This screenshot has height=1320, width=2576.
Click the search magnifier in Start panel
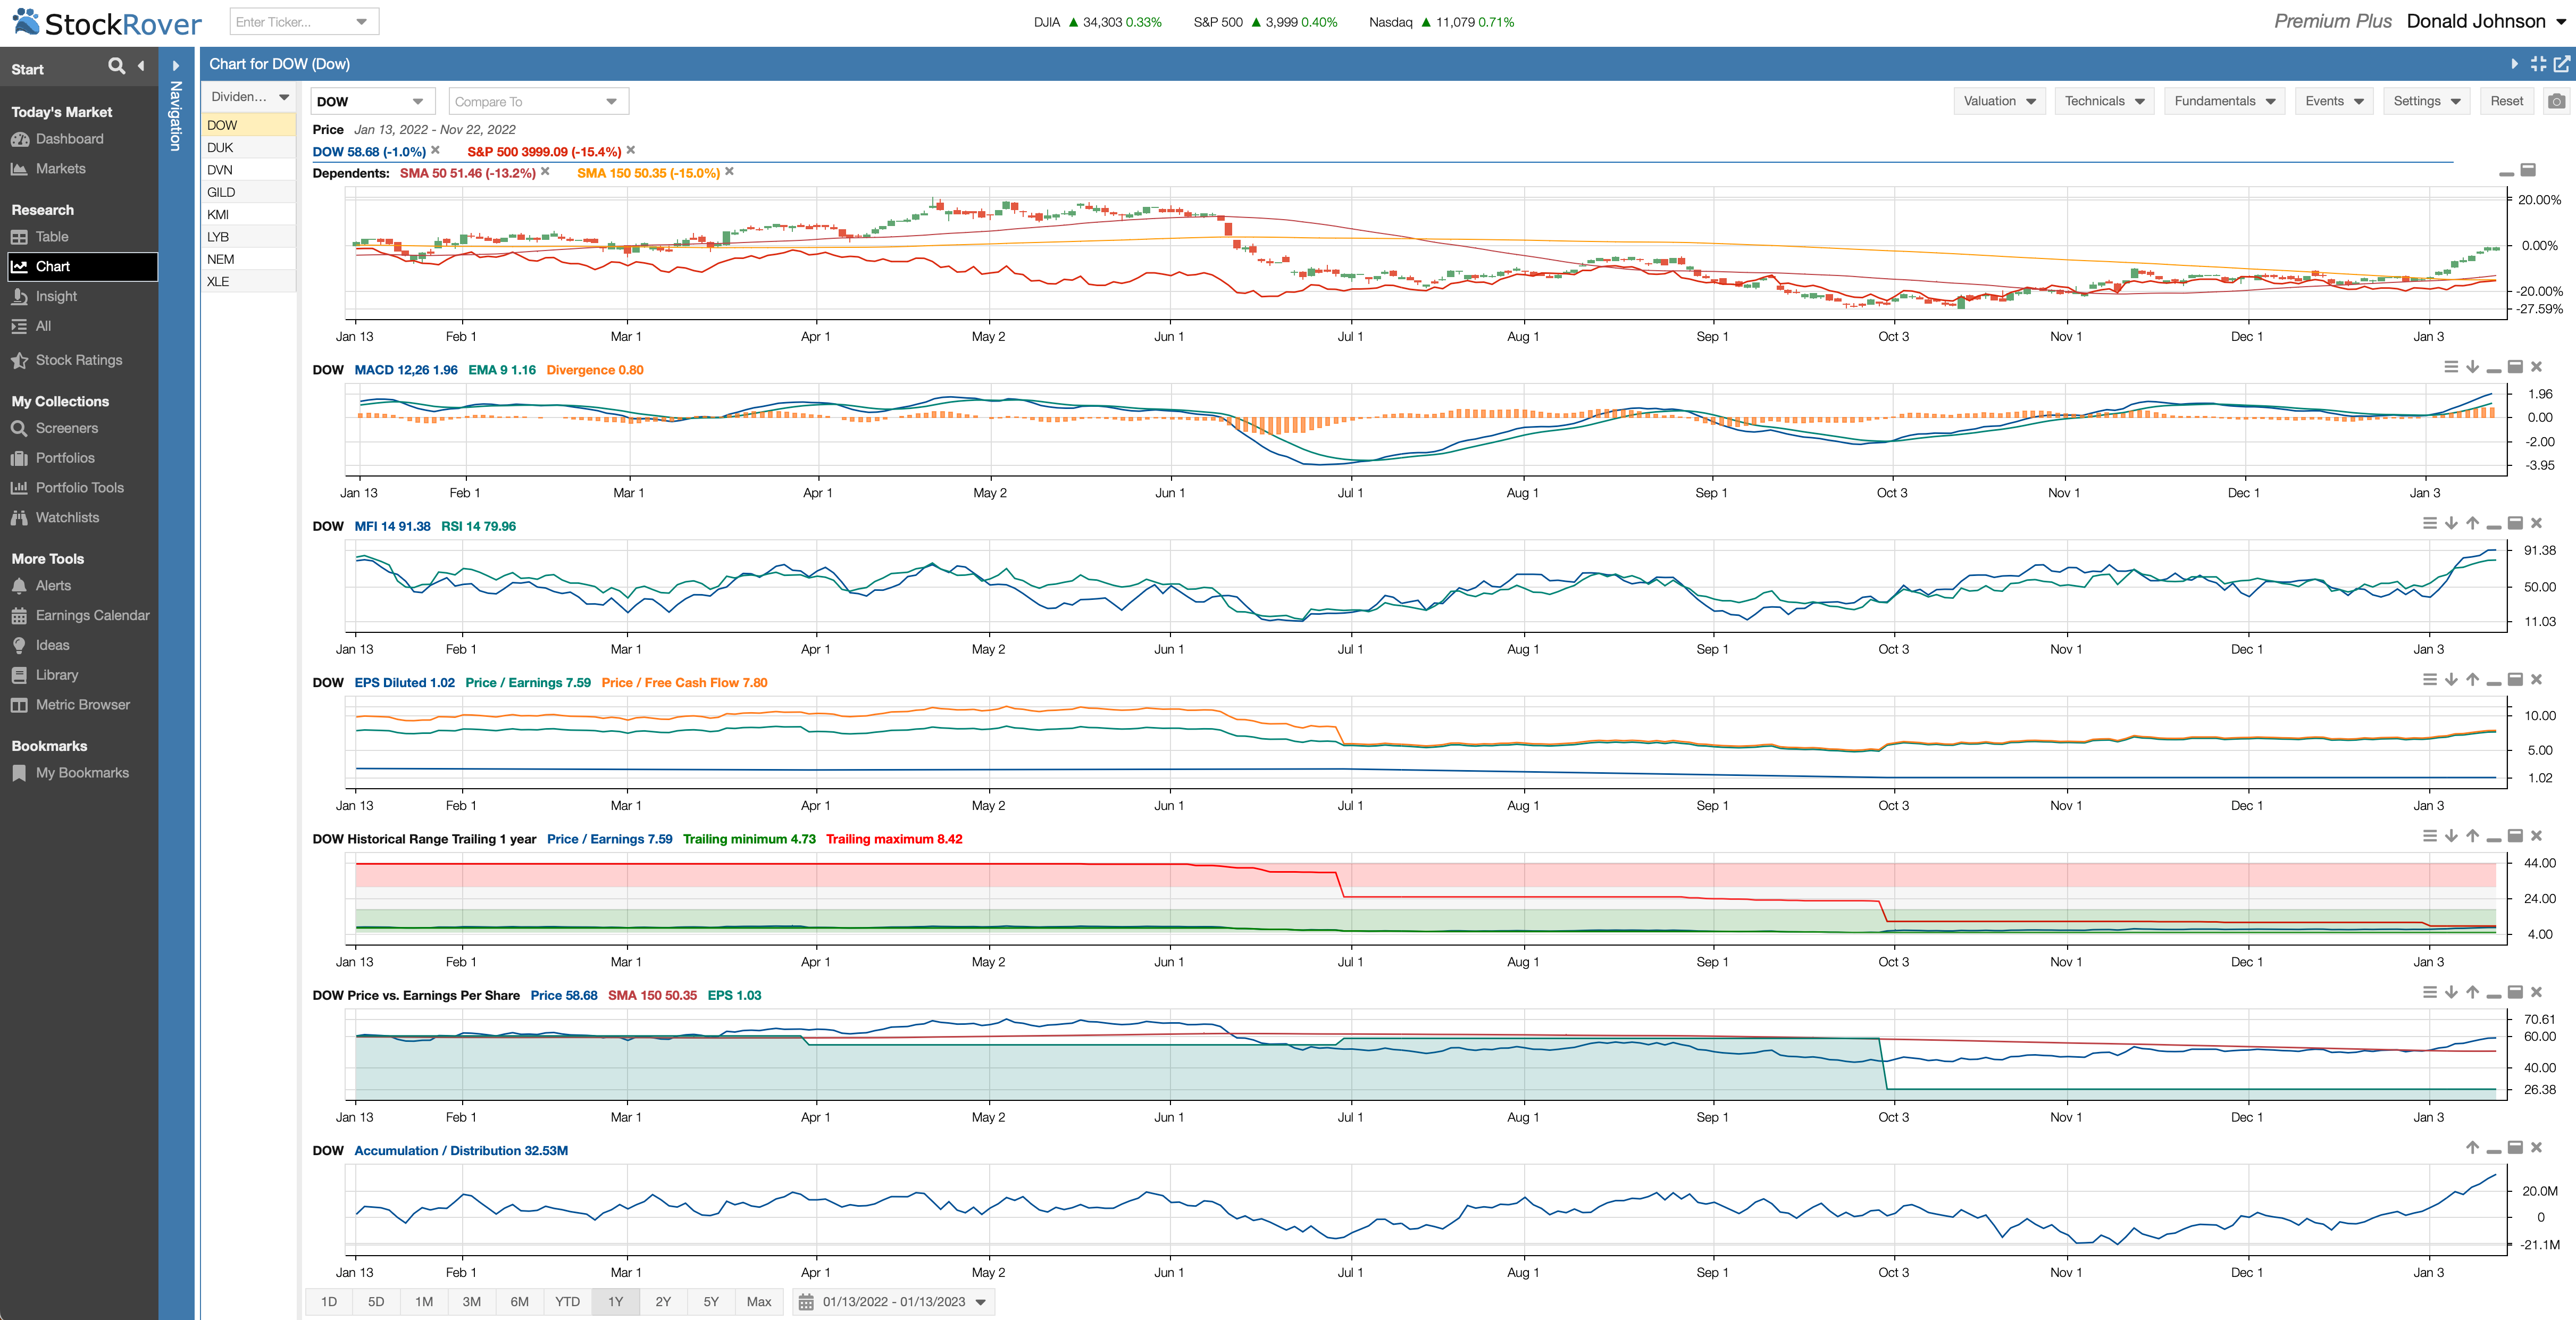(117, 66)
